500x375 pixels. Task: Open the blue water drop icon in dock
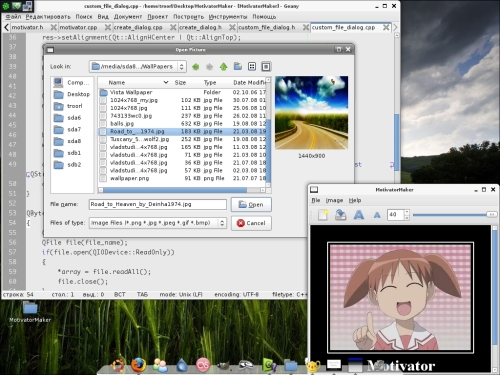click(182, 365)
